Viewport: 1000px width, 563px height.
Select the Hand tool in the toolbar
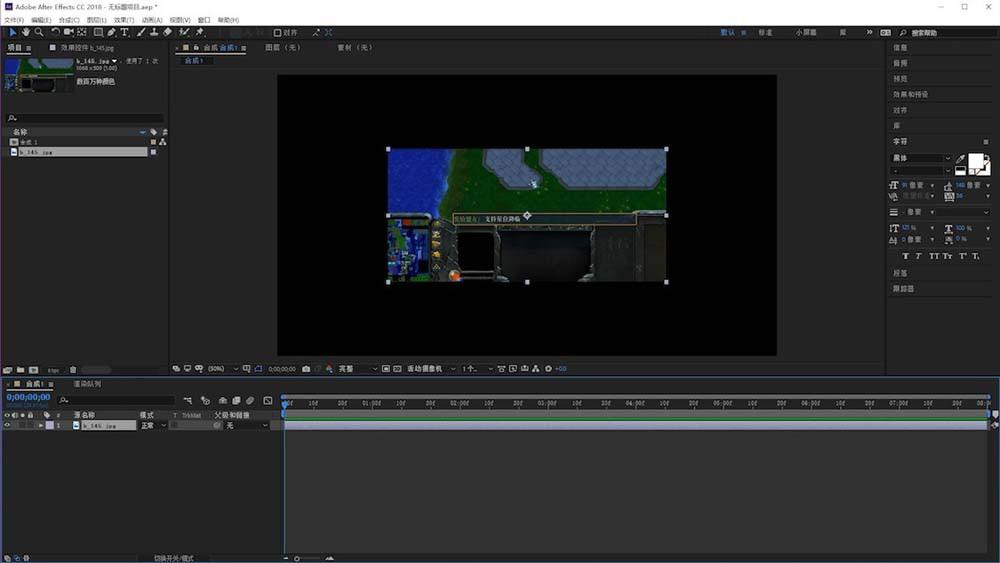click(26, 32)
